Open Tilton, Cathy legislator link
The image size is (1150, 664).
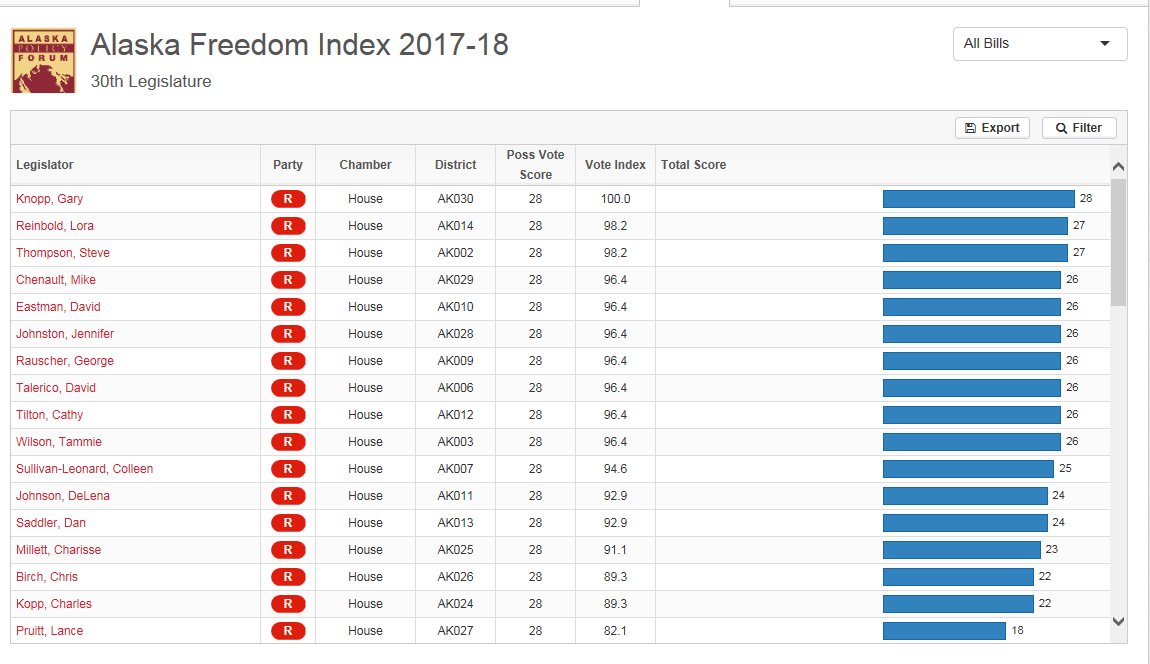(49, 415)
